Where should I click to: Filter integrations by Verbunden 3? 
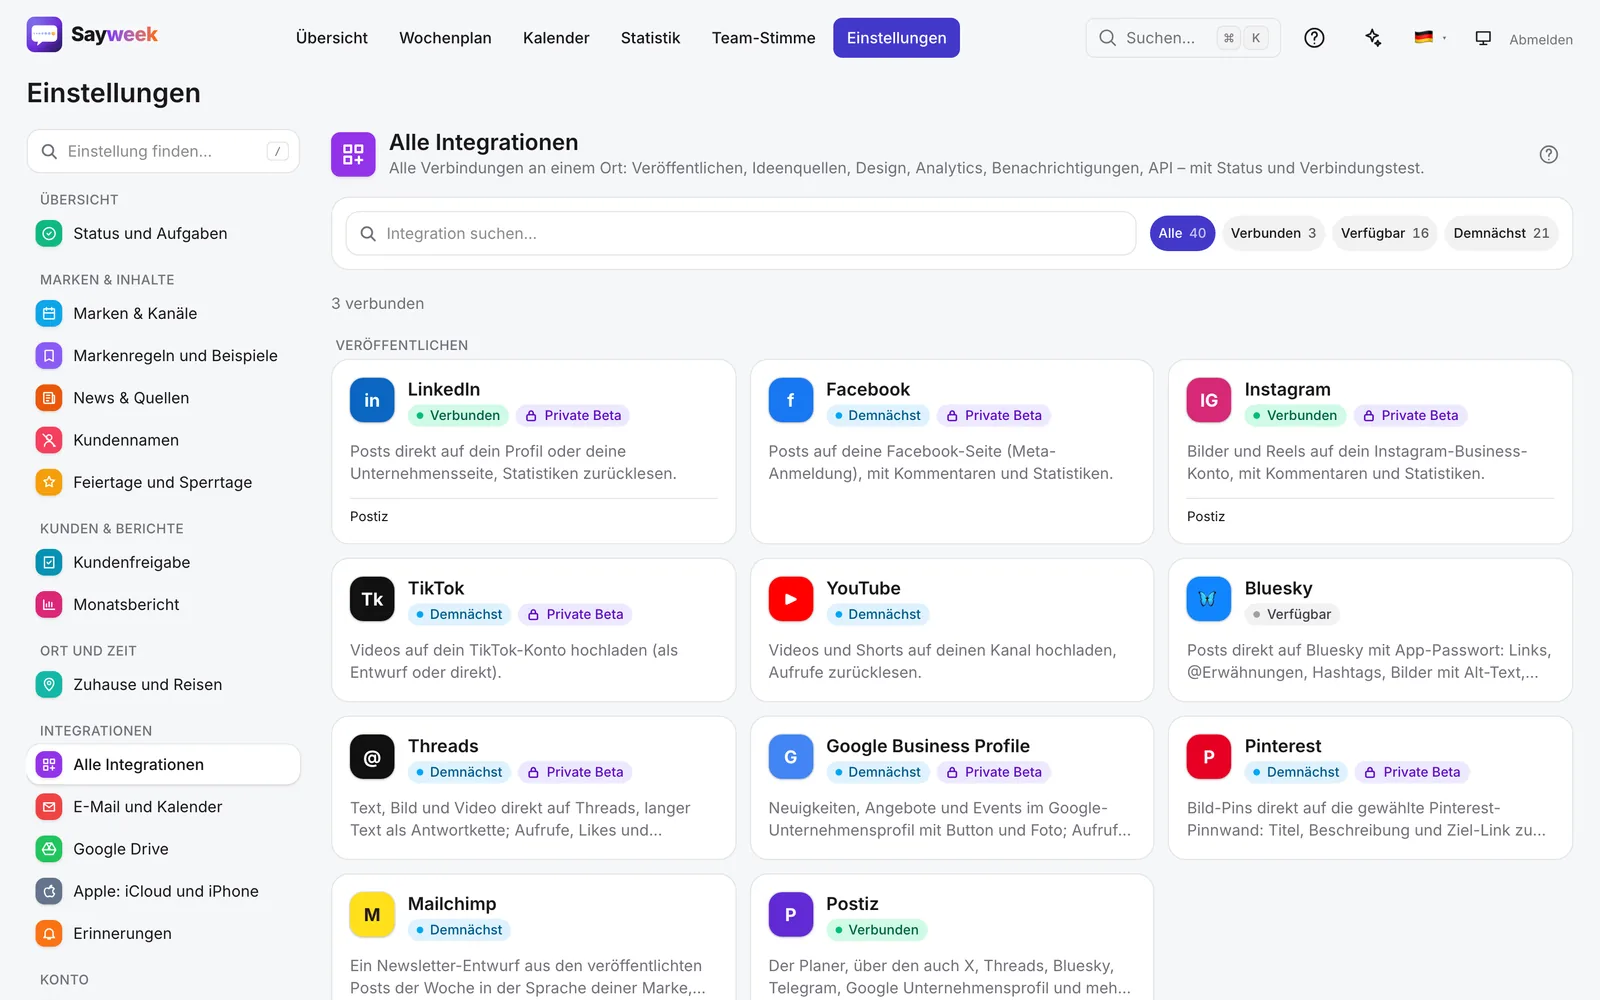tap(1273, 233)
